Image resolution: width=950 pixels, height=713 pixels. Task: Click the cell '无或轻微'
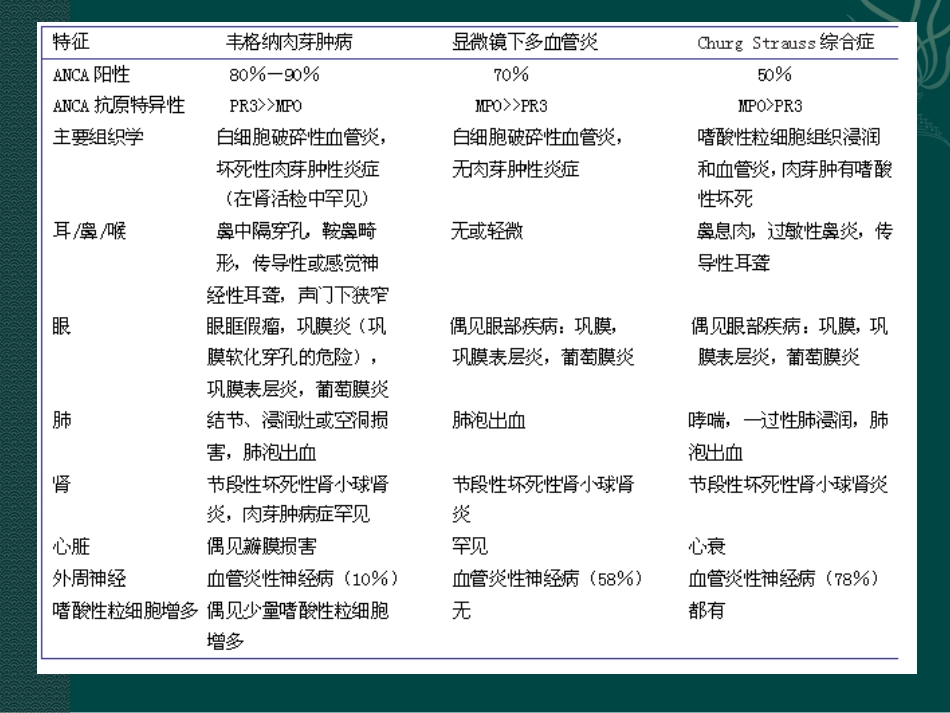(487, 231)
